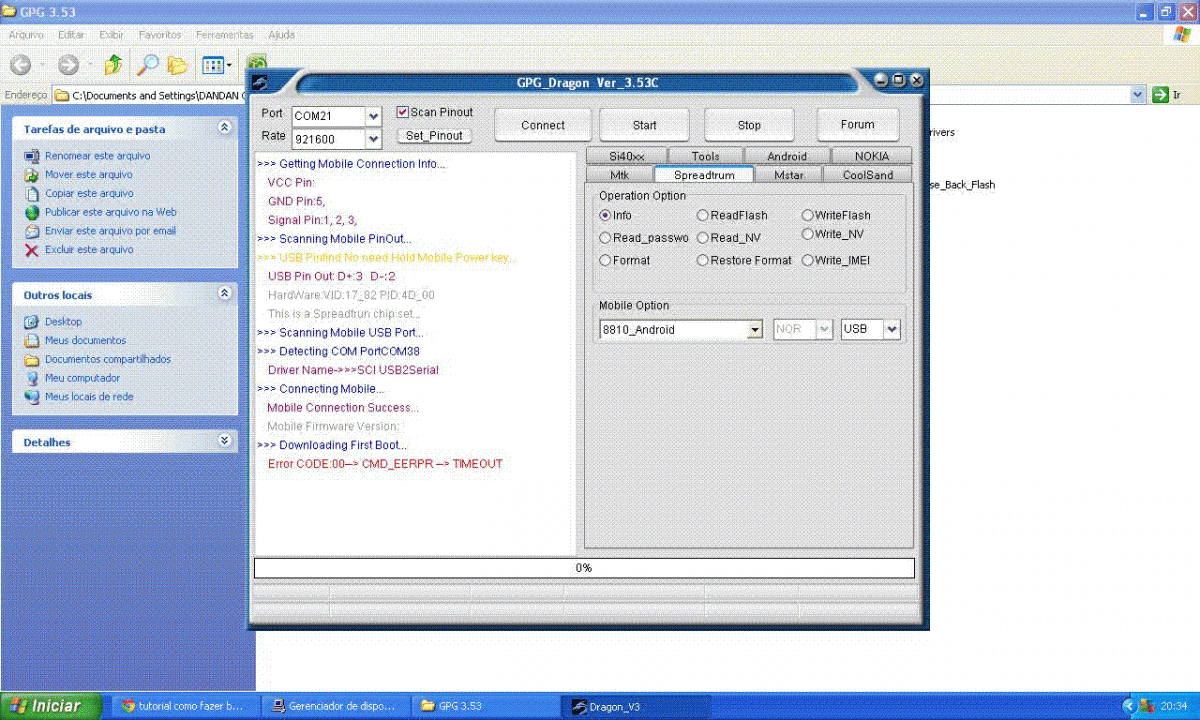Viewport: 1200px width, 720px height.
Task: Switch to the CoolSand tab
Action: 867,175
